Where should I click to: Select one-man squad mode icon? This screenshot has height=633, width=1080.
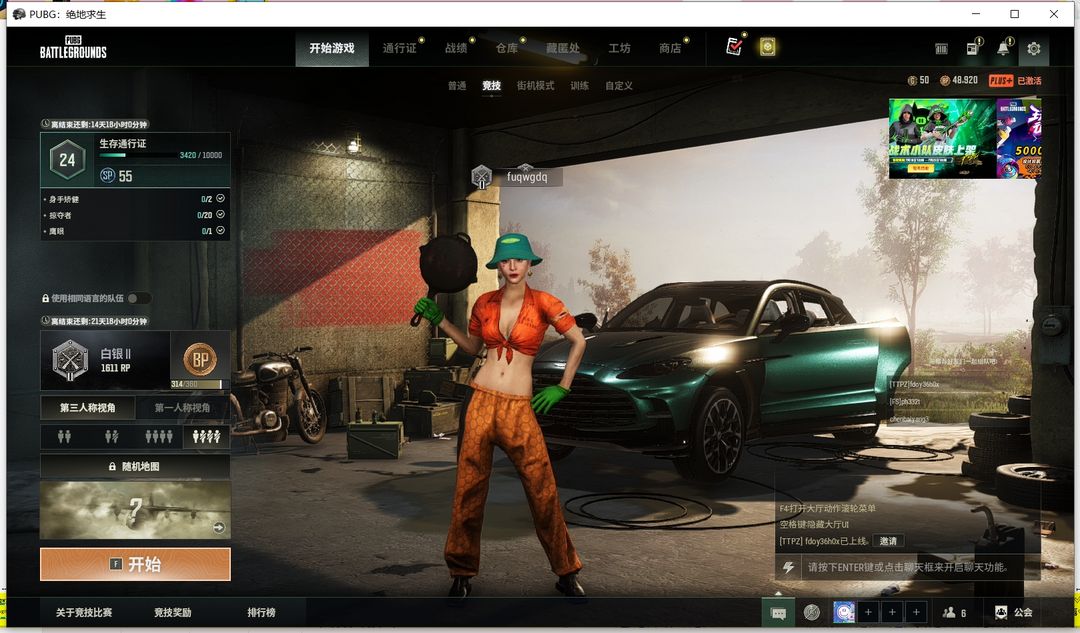coord(207,436)
